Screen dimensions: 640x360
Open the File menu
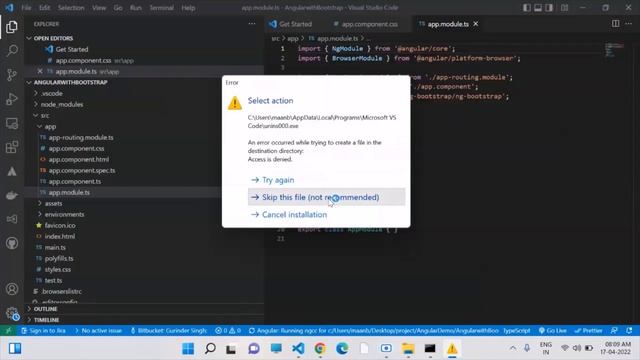[26, 8]
